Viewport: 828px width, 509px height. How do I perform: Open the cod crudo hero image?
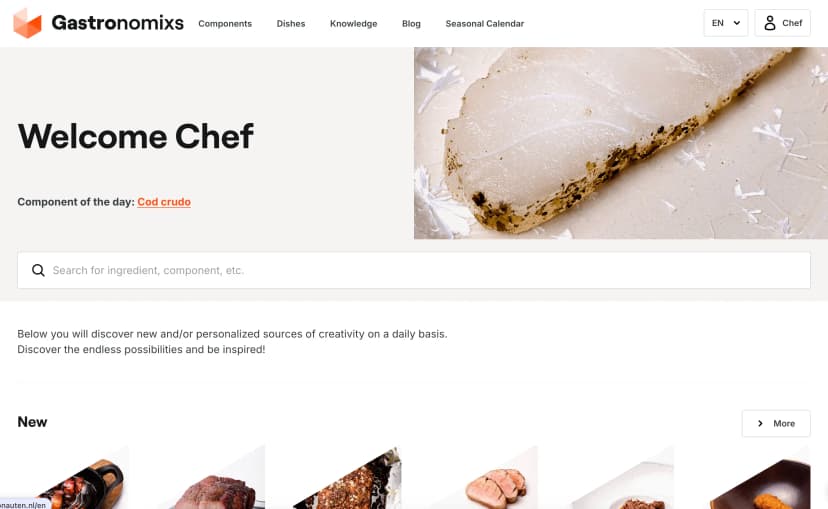point(621,143)
